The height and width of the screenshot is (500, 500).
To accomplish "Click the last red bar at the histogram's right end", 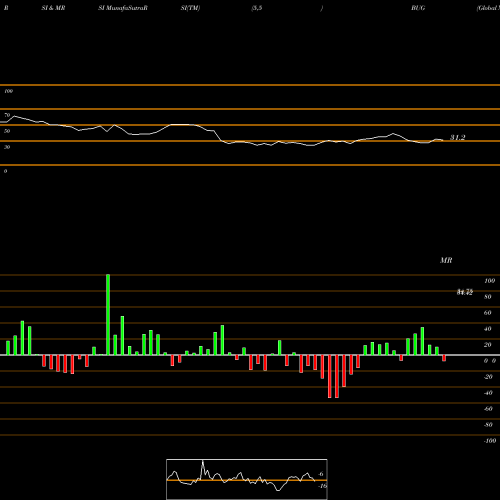I will tap(444, 358).
